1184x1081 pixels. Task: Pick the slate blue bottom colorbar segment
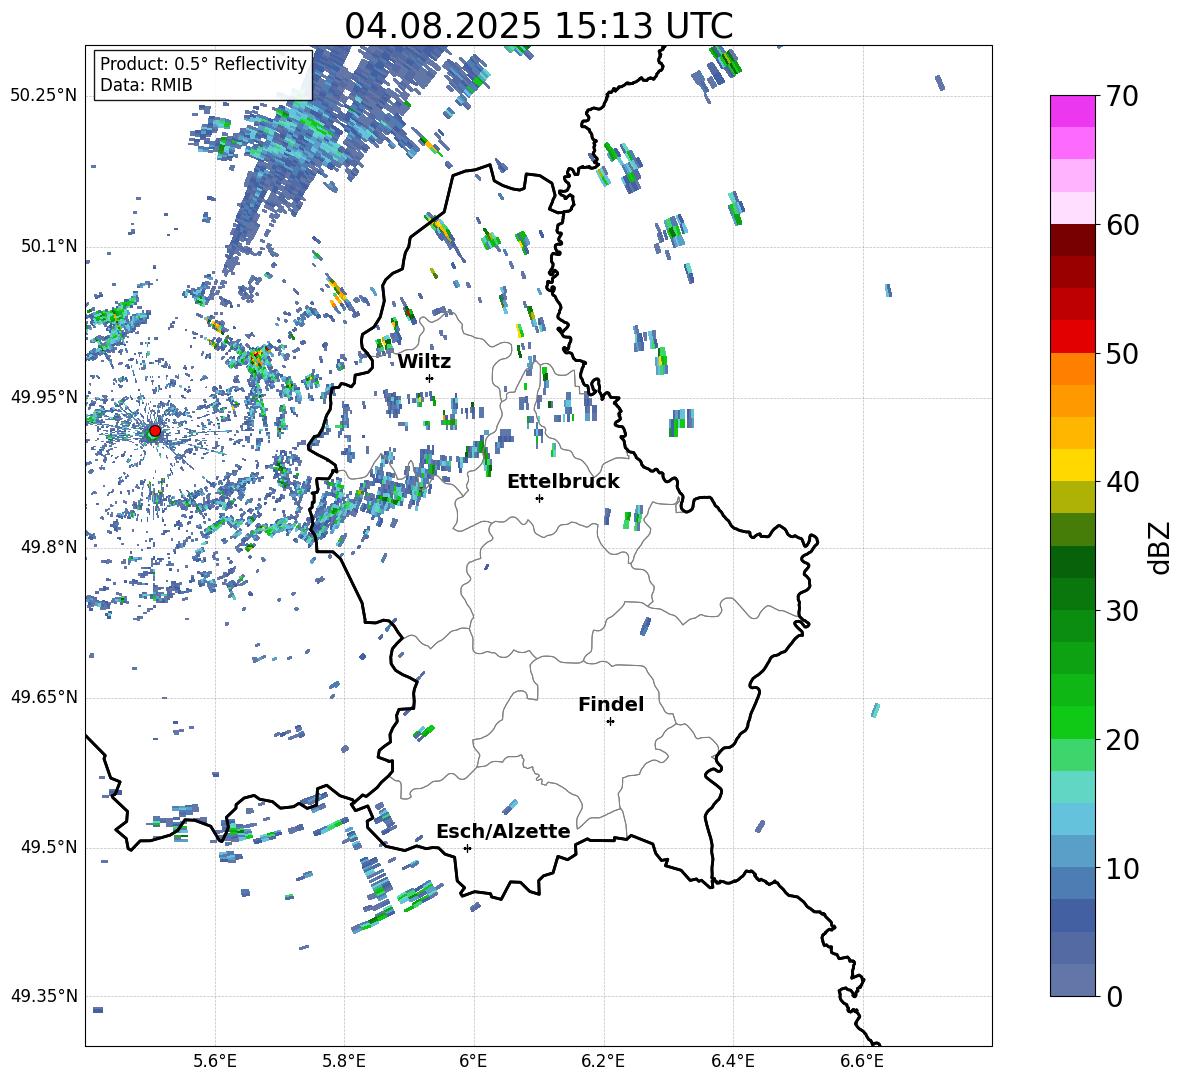point(1073,980)
